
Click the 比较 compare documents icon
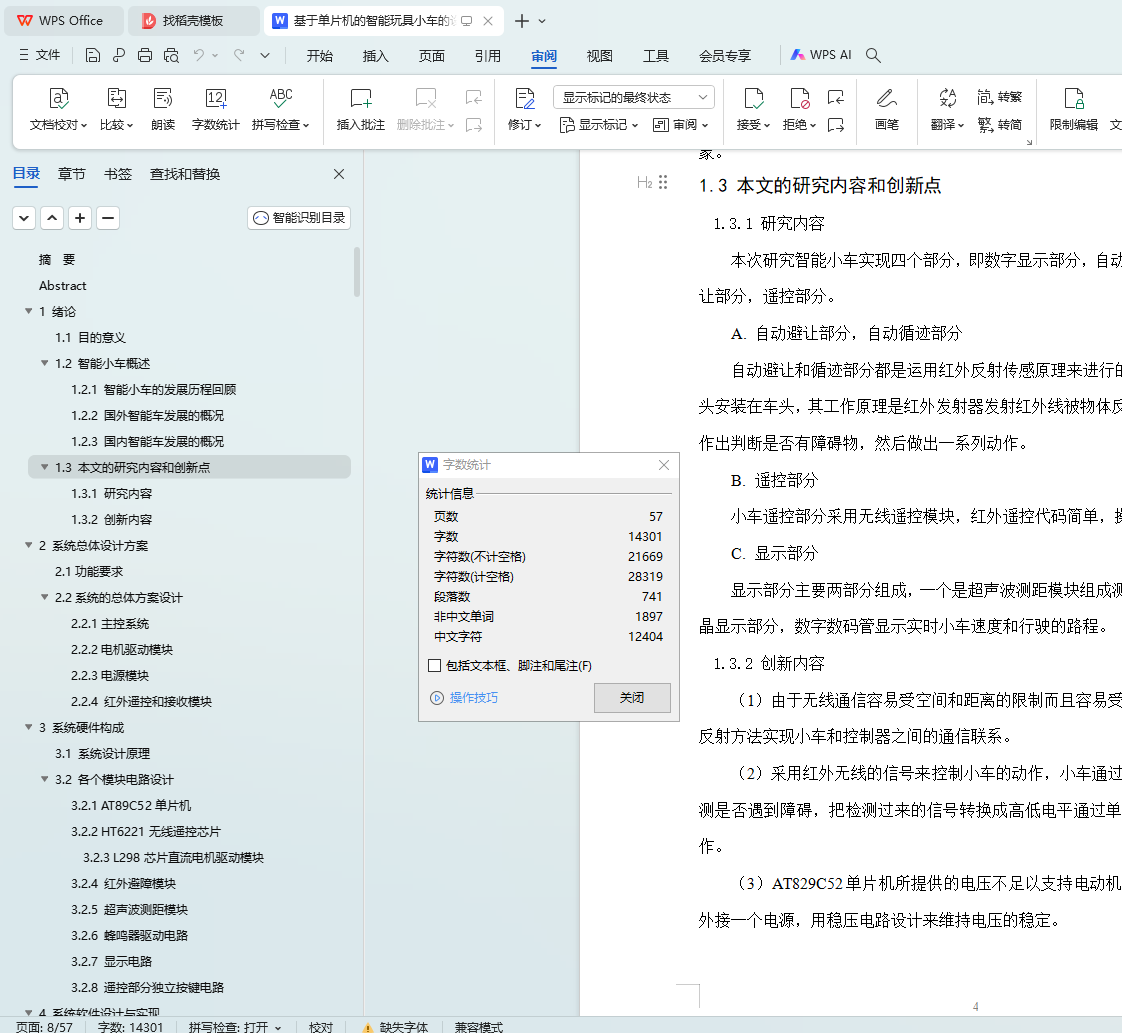[x=116, y=98]
